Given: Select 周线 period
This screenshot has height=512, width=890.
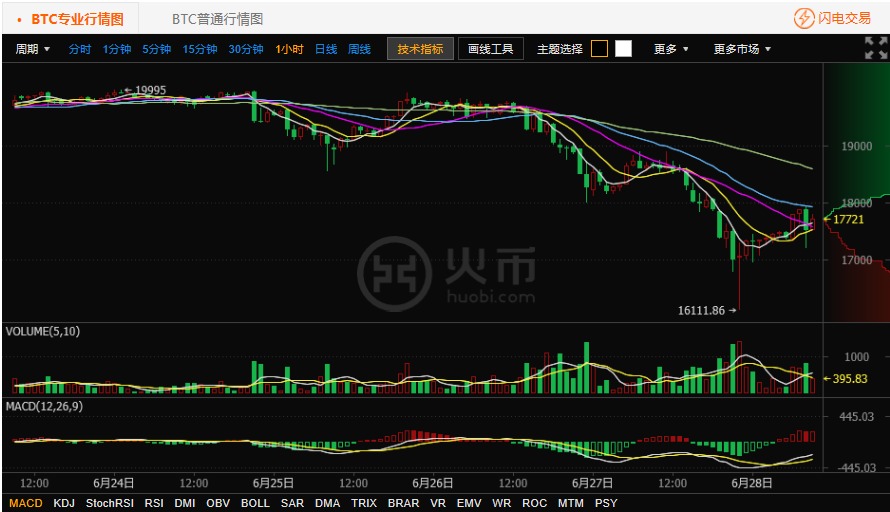Looking at the screenshot, I should click(x=359, y=49).
